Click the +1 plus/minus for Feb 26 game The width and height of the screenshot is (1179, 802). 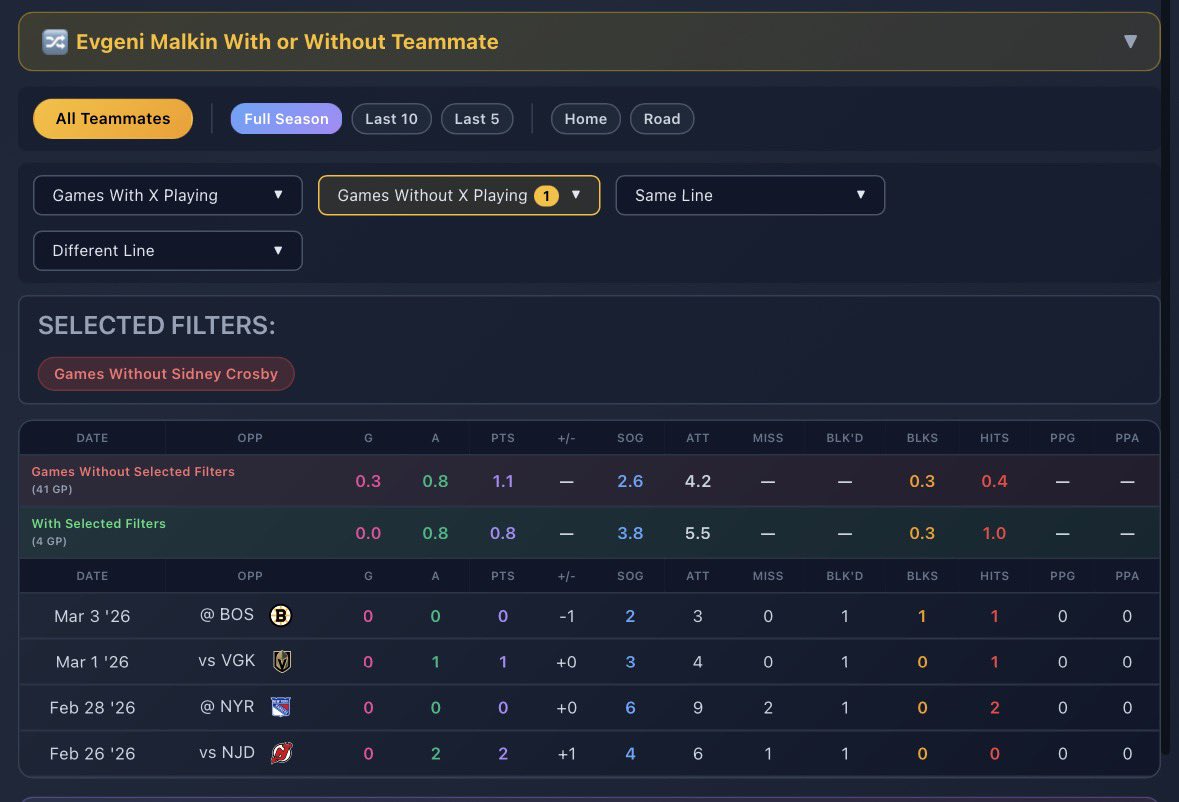566,754
